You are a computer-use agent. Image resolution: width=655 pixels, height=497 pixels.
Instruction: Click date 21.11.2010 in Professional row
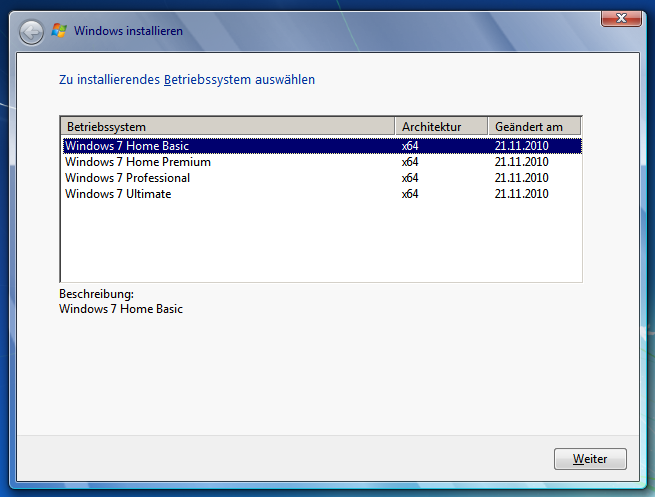(521, 178)
